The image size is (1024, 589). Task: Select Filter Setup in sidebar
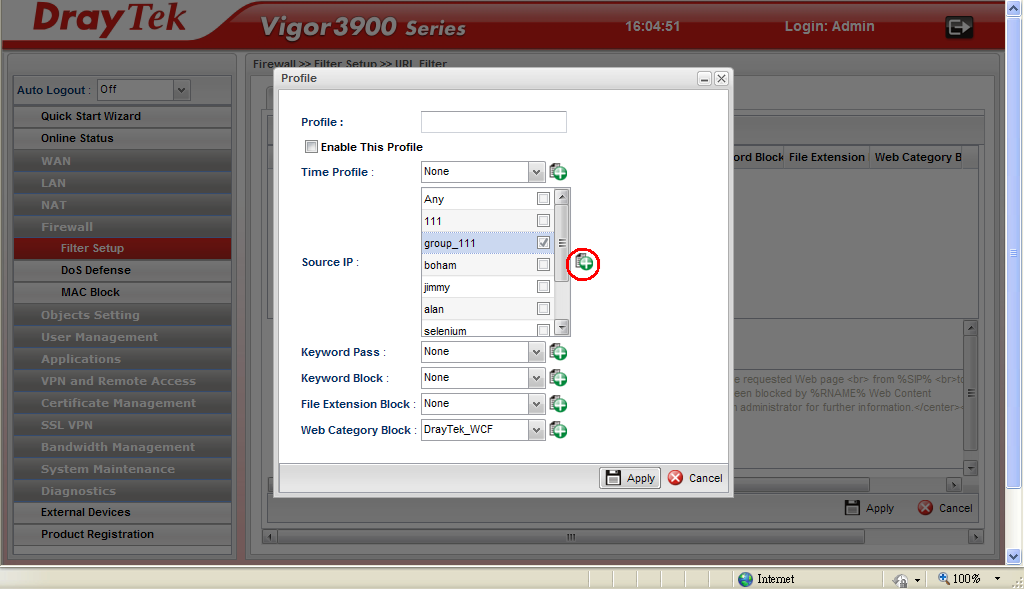pos(122,248)
